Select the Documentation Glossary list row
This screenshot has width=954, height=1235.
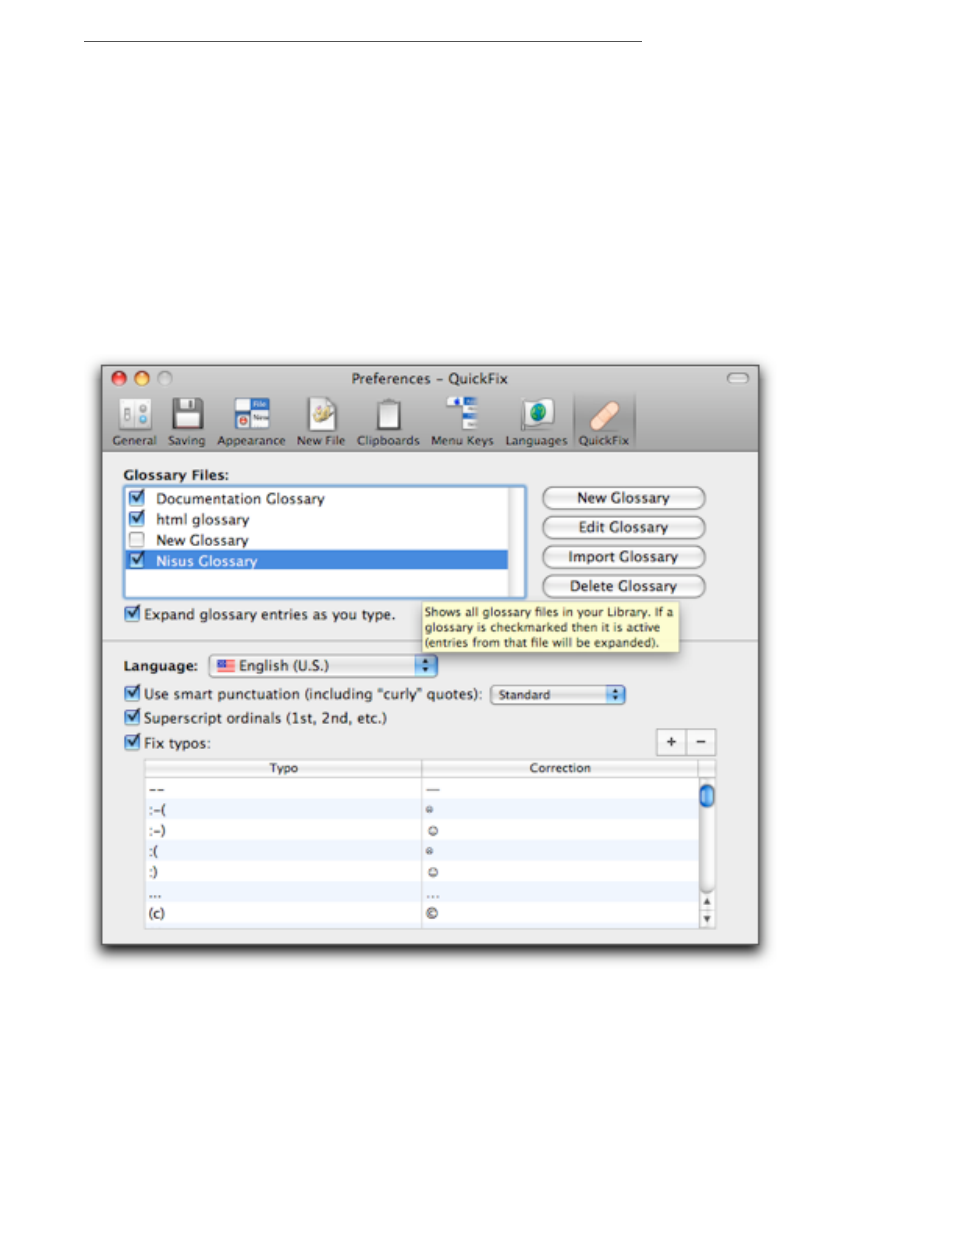point(316,498)
